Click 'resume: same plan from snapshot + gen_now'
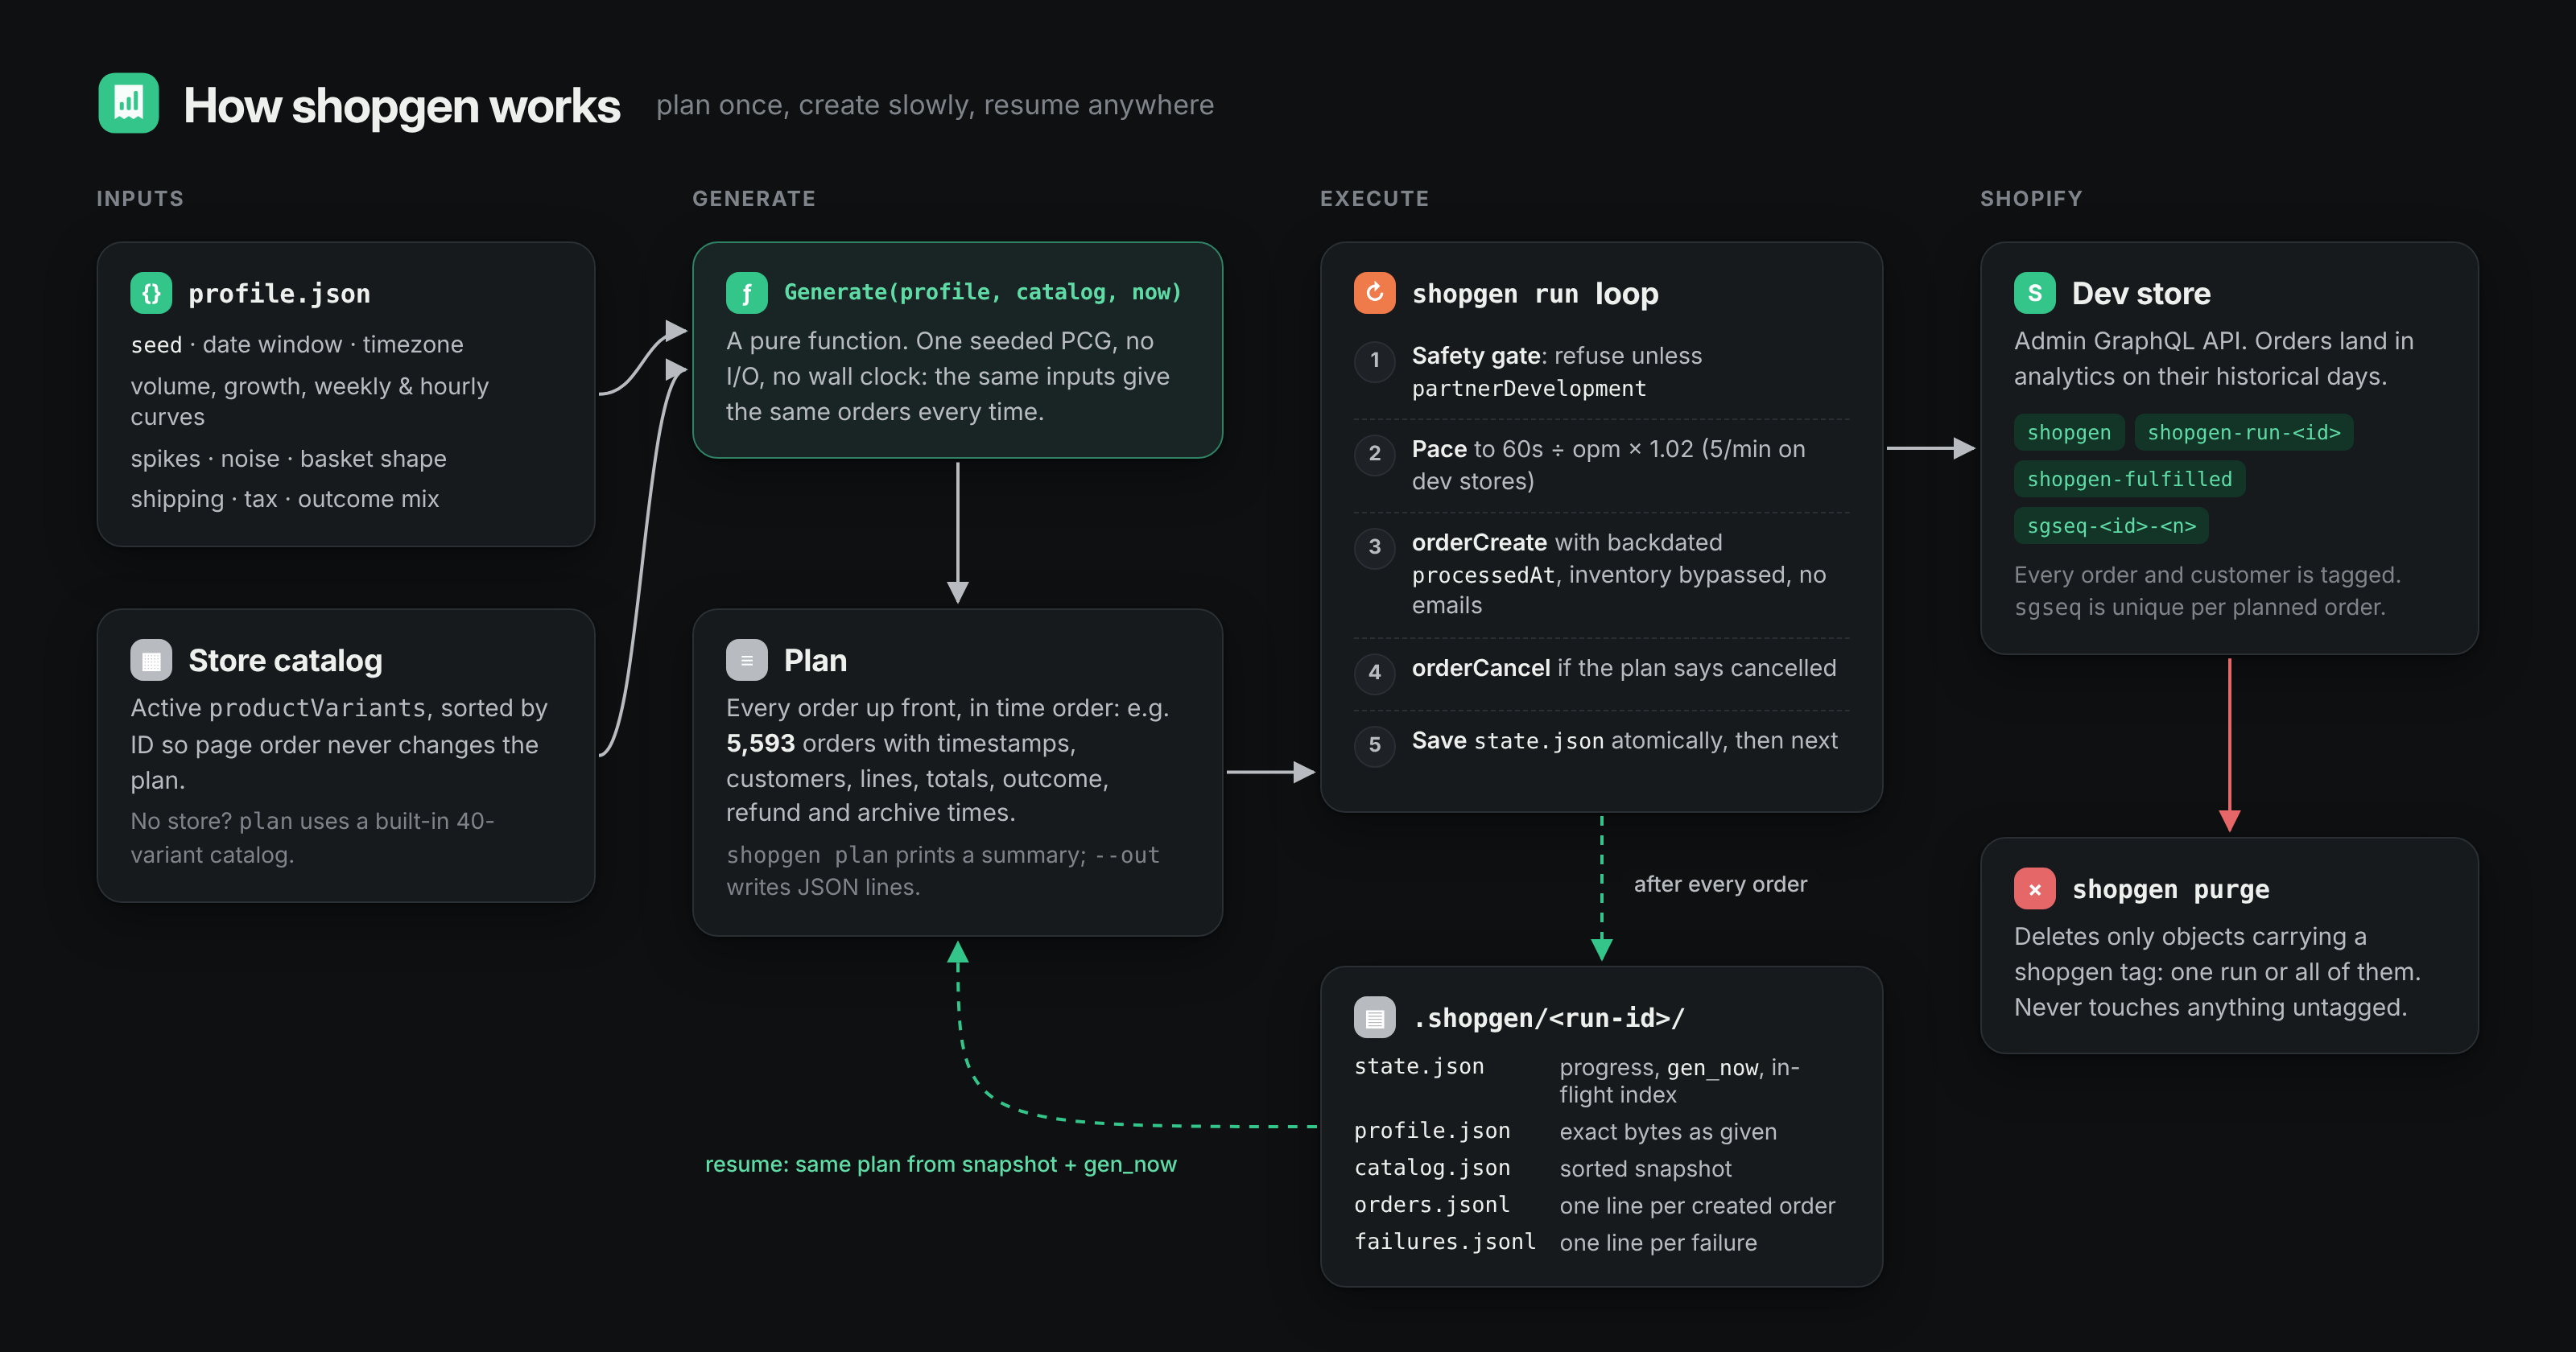Viewport: 2576px width, 1352px height. pyautogui.click(x=941, y=1164)
